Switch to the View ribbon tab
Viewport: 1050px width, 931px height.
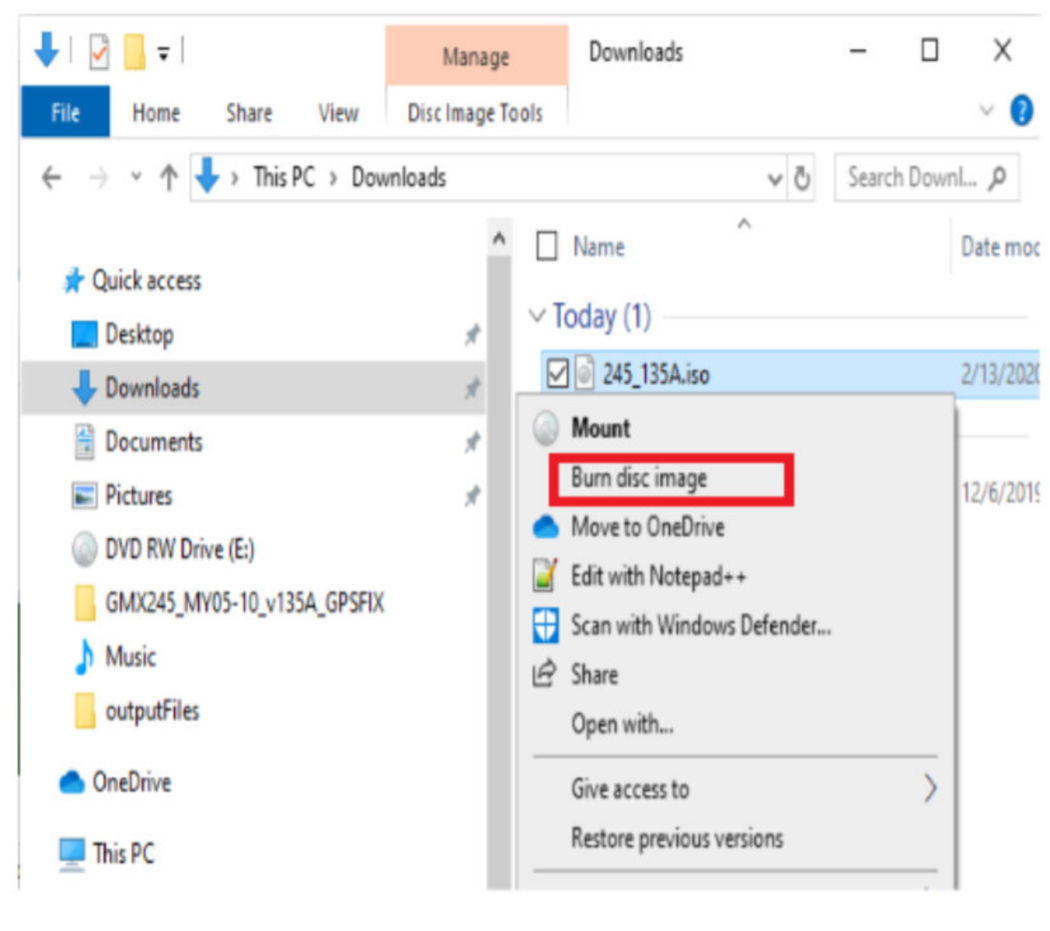(x=338, y=113)
